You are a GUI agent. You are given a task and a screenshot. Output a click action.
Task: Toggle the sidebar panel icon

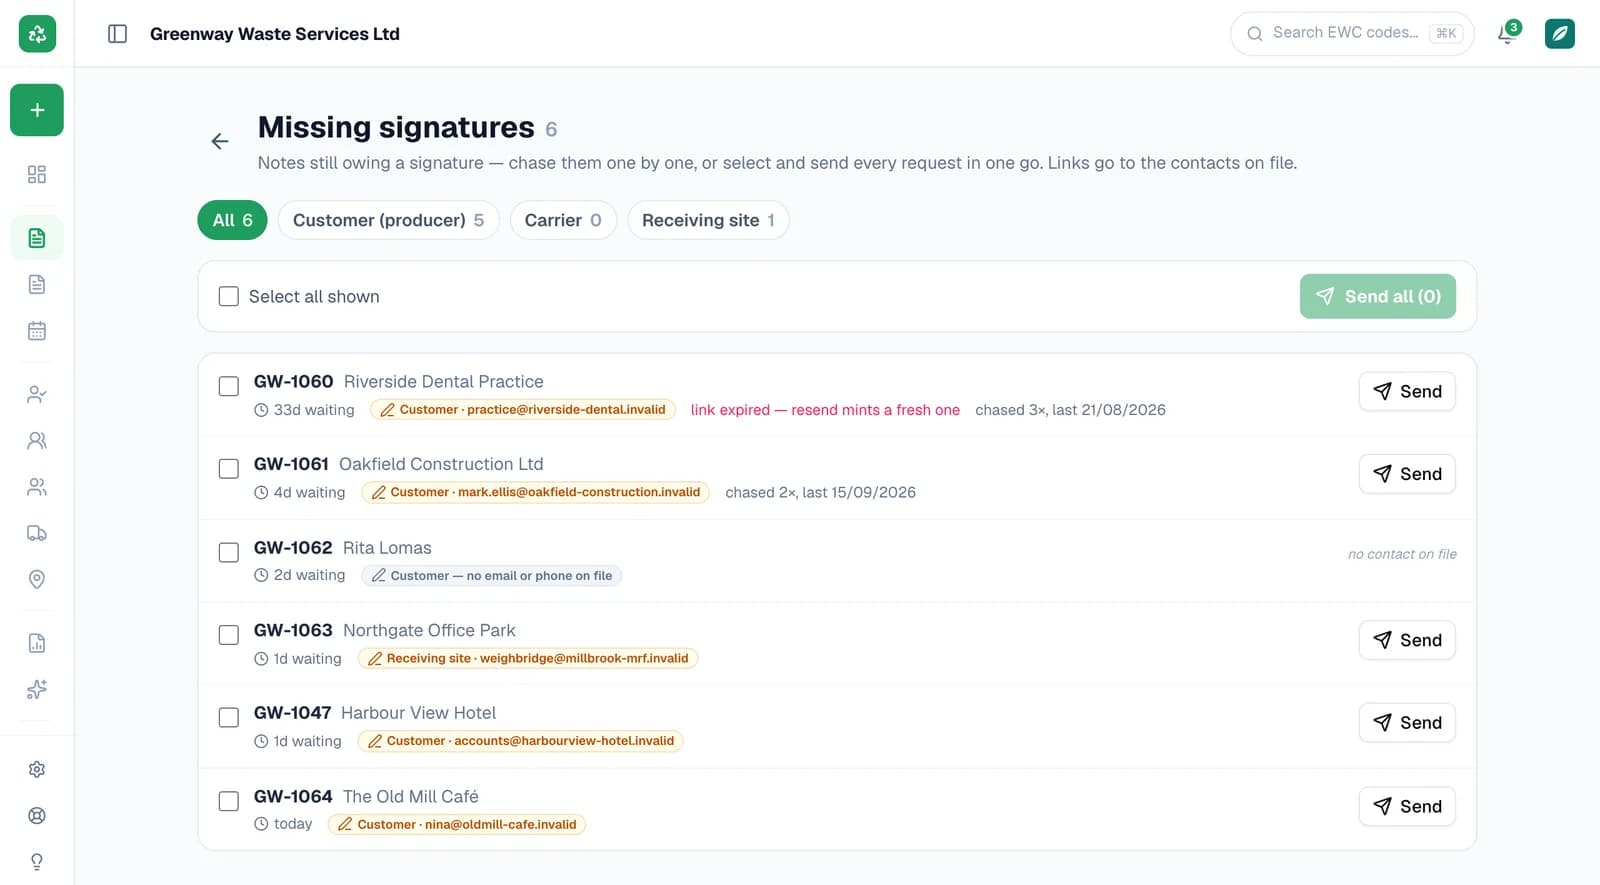117,34
